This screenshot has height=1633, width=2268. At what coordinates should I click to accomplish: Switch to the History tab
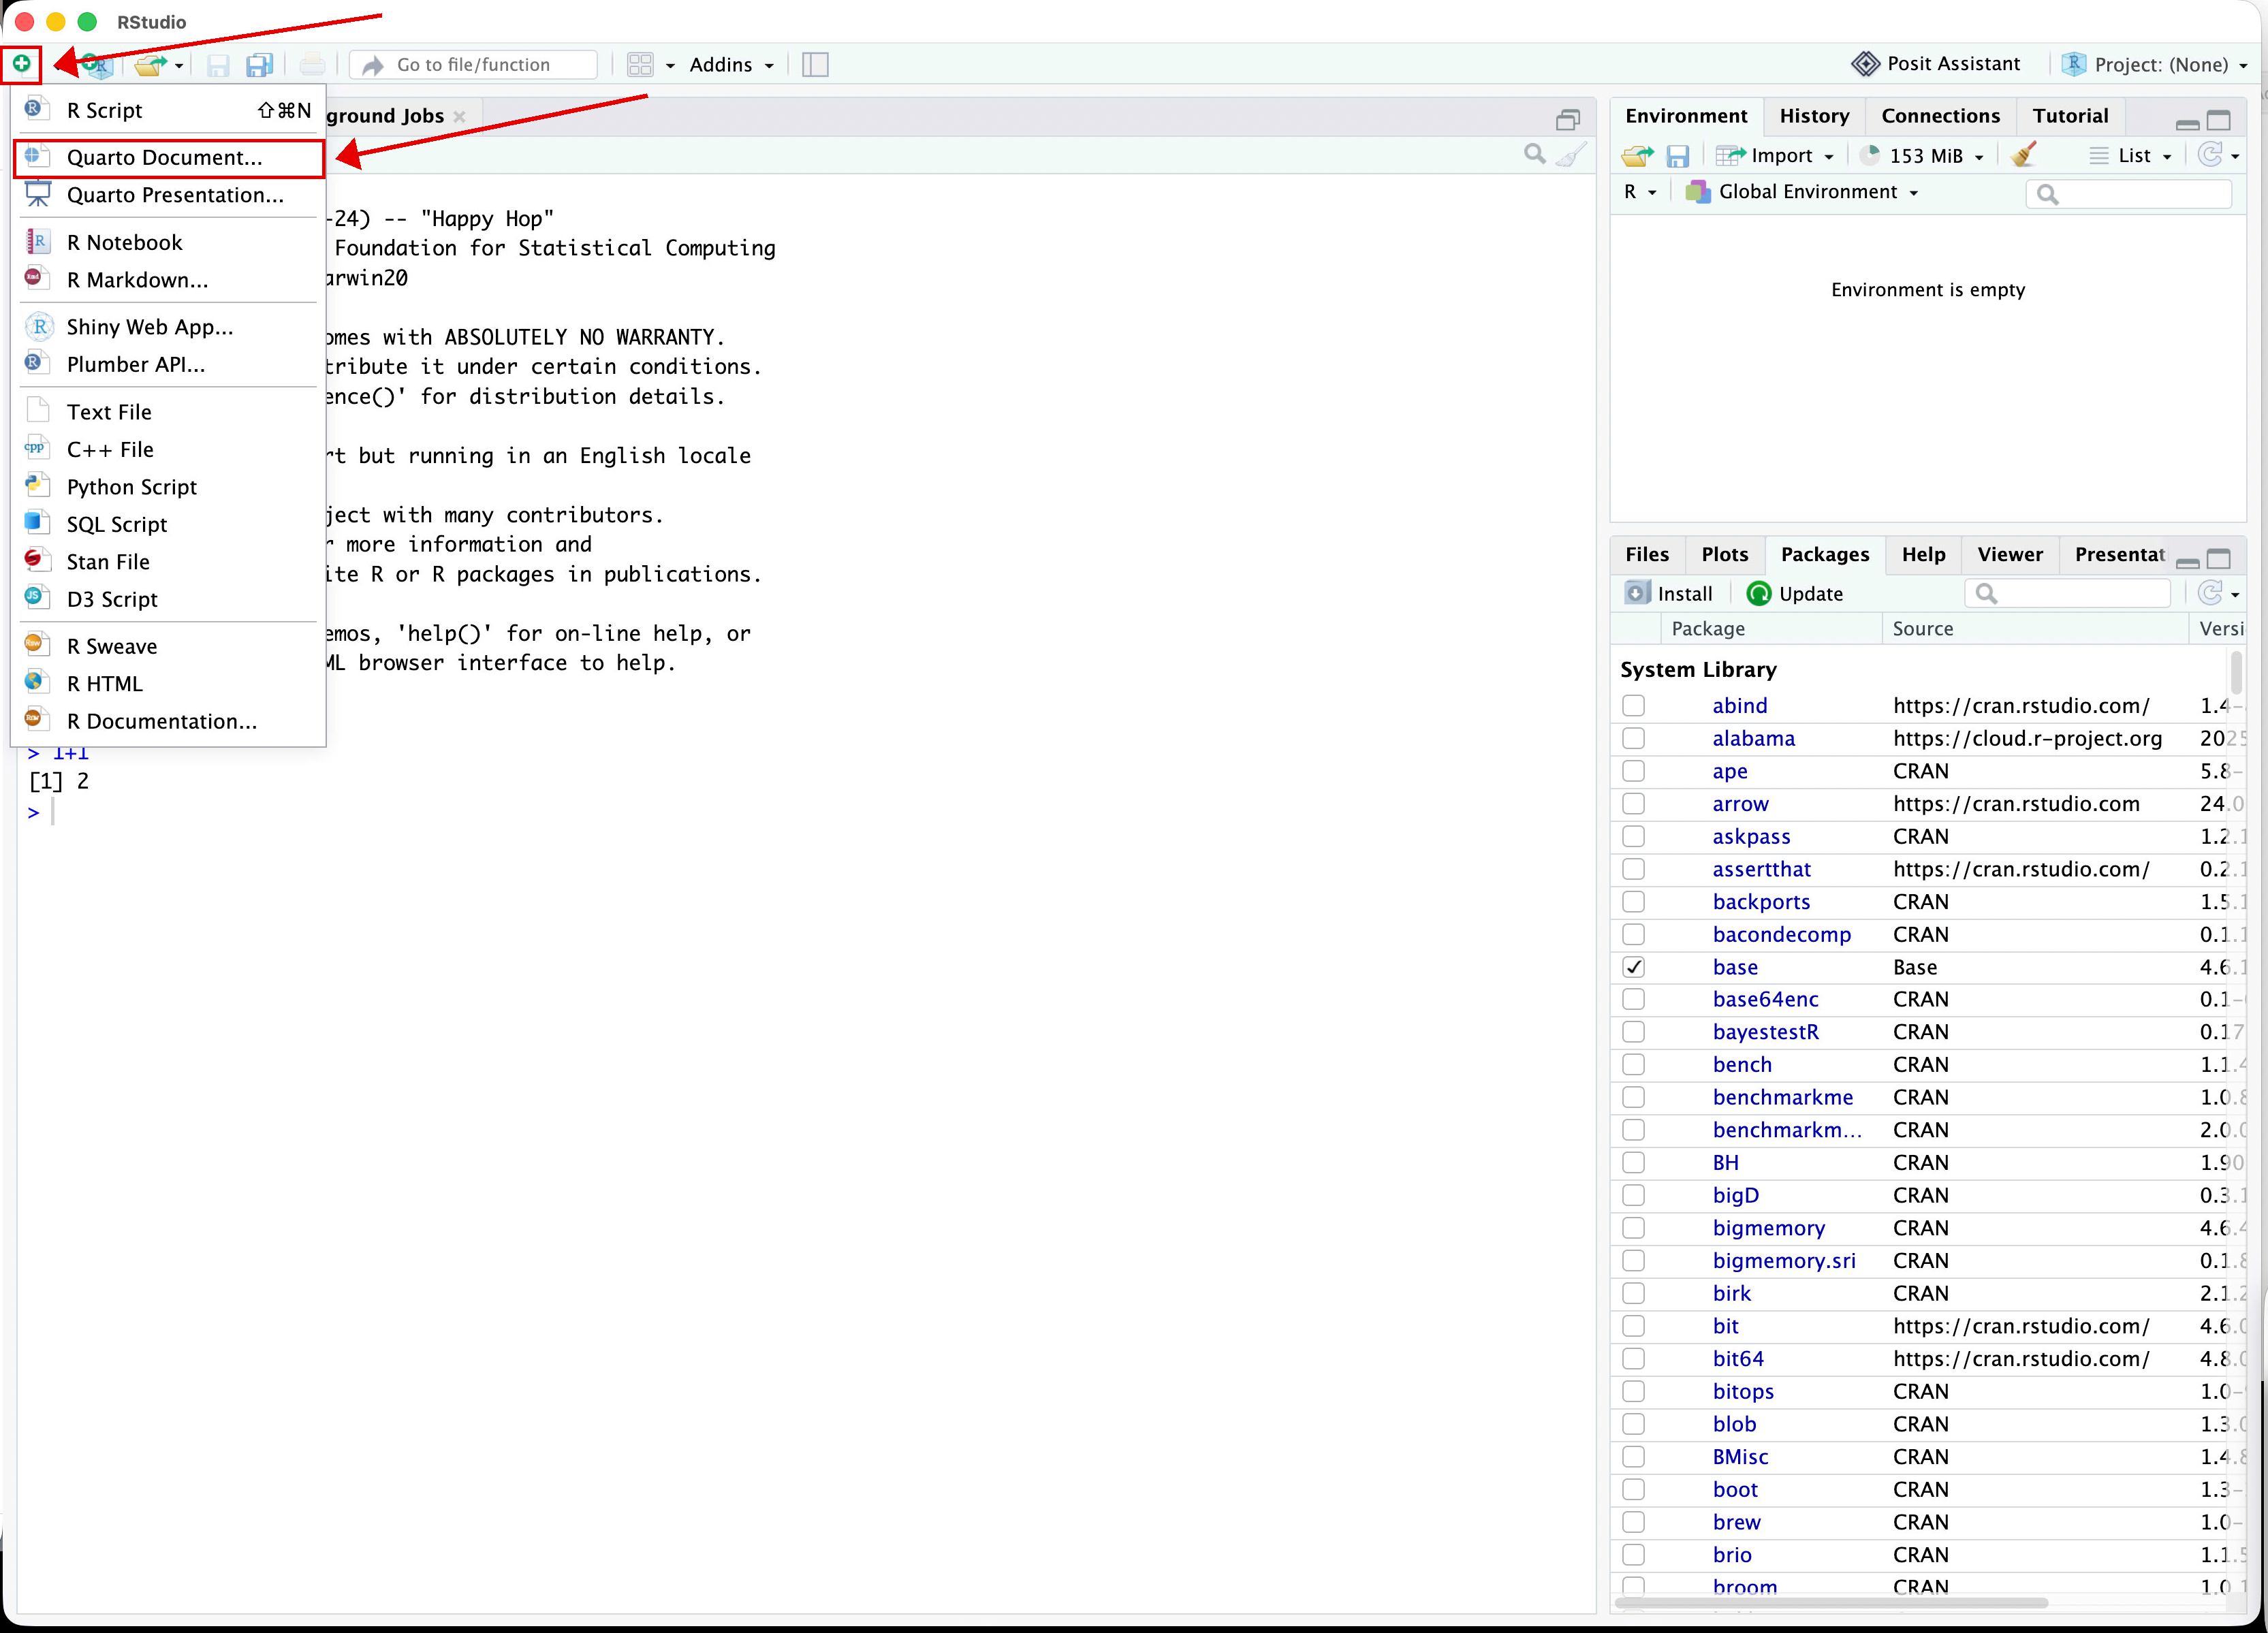tap(1813, 116)
